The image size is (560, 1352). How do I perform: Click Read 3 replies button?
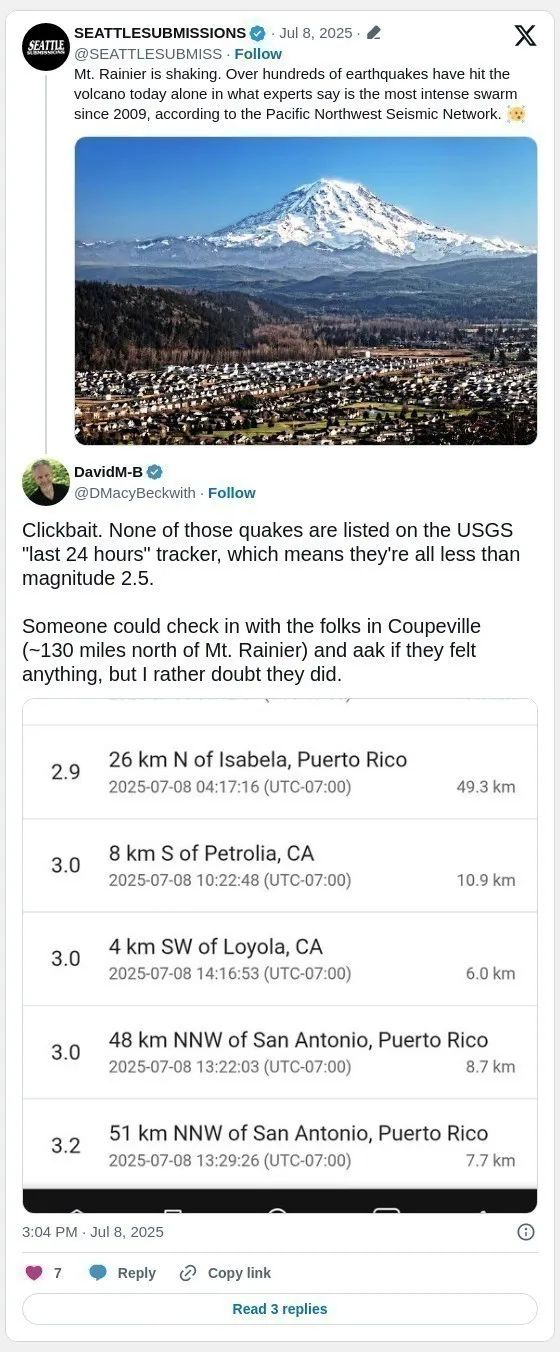point(280,1309)
